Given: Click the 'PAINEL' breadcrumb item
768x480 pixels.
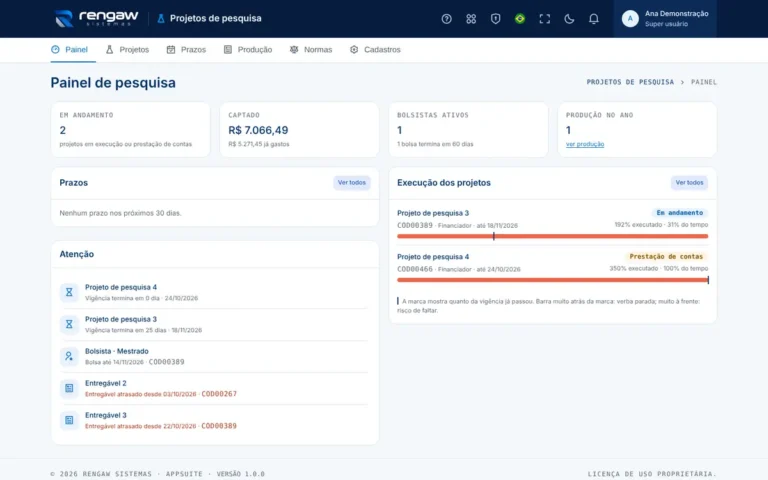Looking at the screenshot, I should pyautogui.click(x=704, y=82).
